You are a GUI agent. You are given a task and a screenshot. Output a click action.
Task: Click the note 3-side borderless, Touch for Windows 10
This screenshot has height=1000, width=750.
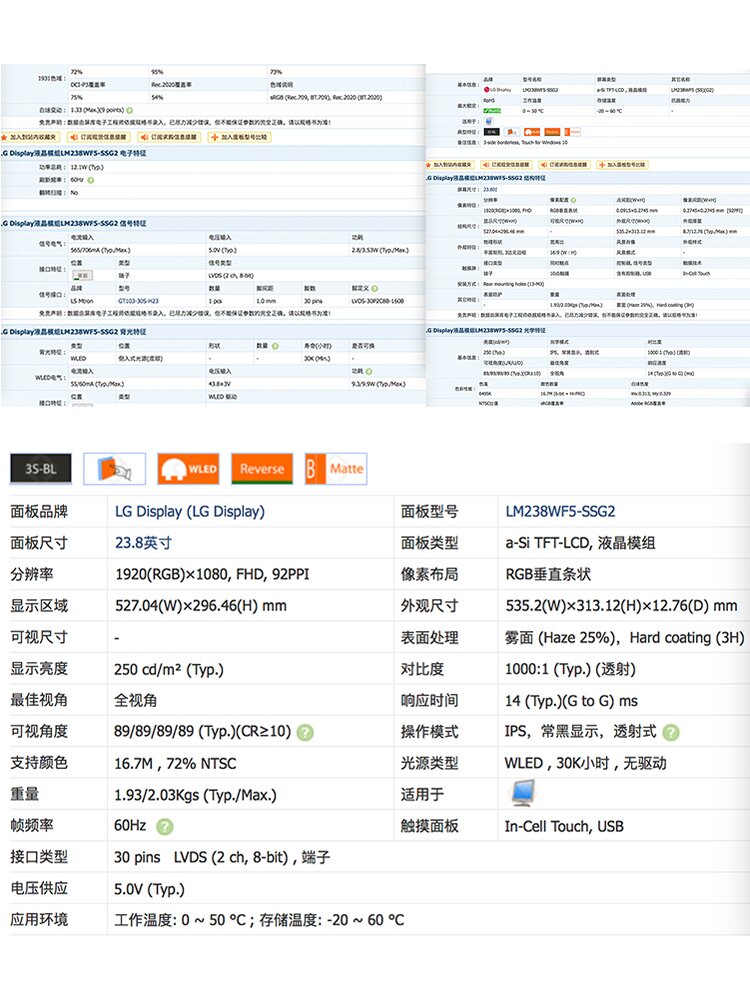(526, 142)
